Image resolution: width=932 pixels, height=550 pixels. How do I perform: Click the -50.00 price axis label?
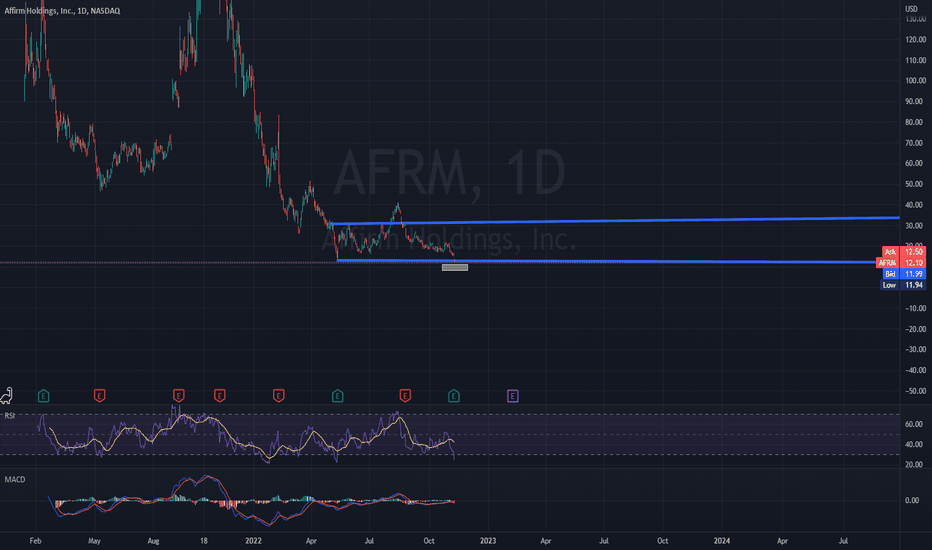point(915,391)
